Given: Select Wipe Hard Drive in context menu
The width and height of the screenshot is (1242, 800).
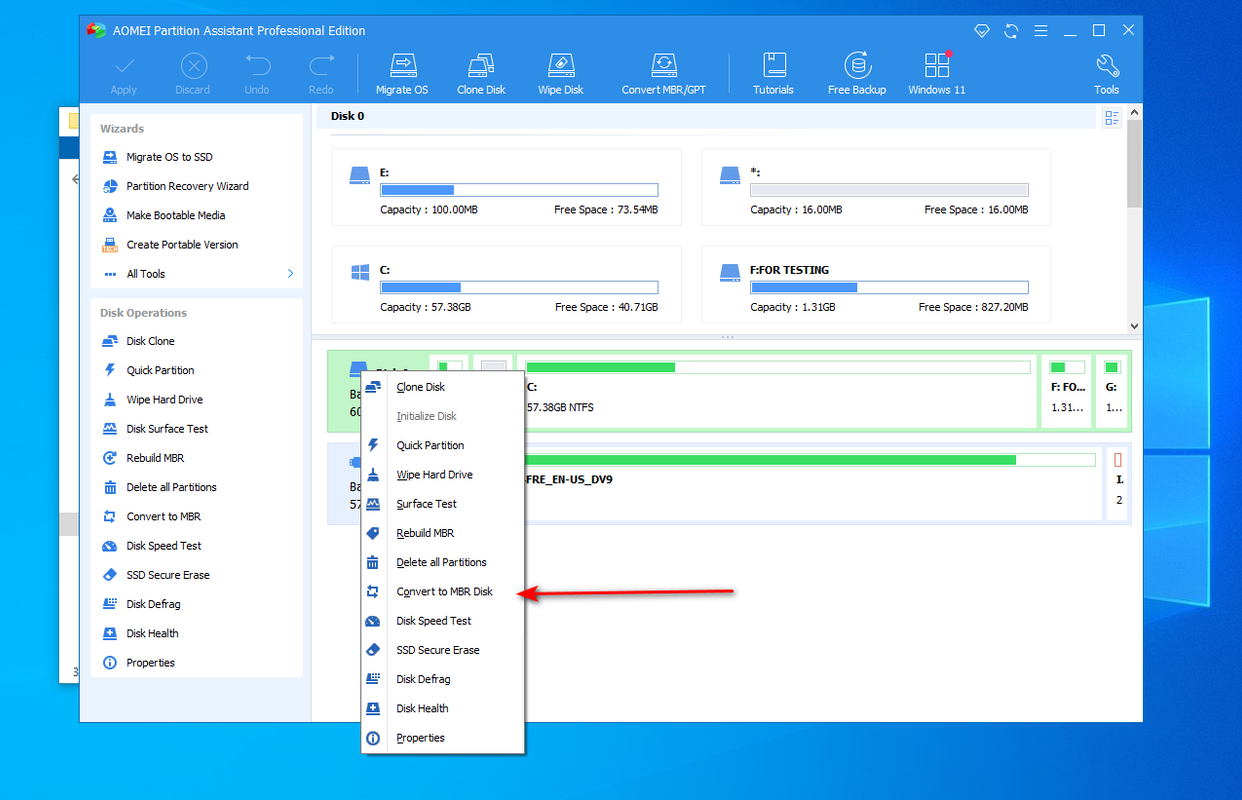Looking at the screenshot, I should [x=443, y=475].
